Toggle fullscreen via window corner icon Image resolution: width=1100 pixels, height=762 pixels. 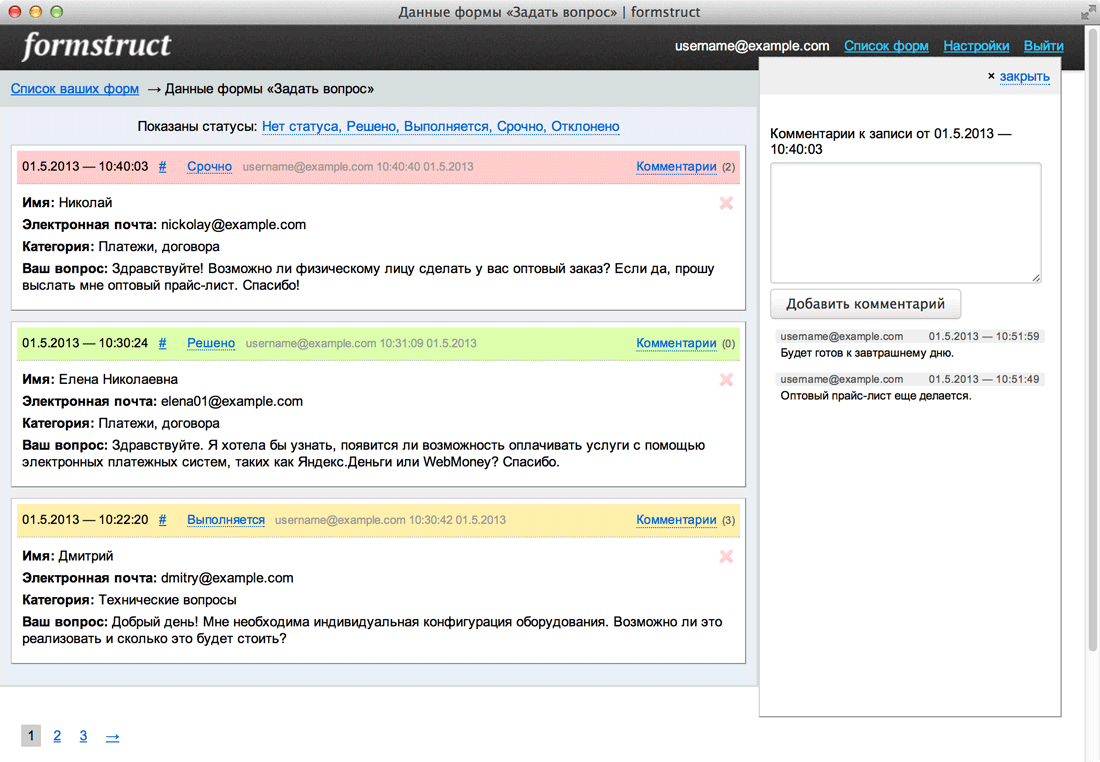(1087, 12)
